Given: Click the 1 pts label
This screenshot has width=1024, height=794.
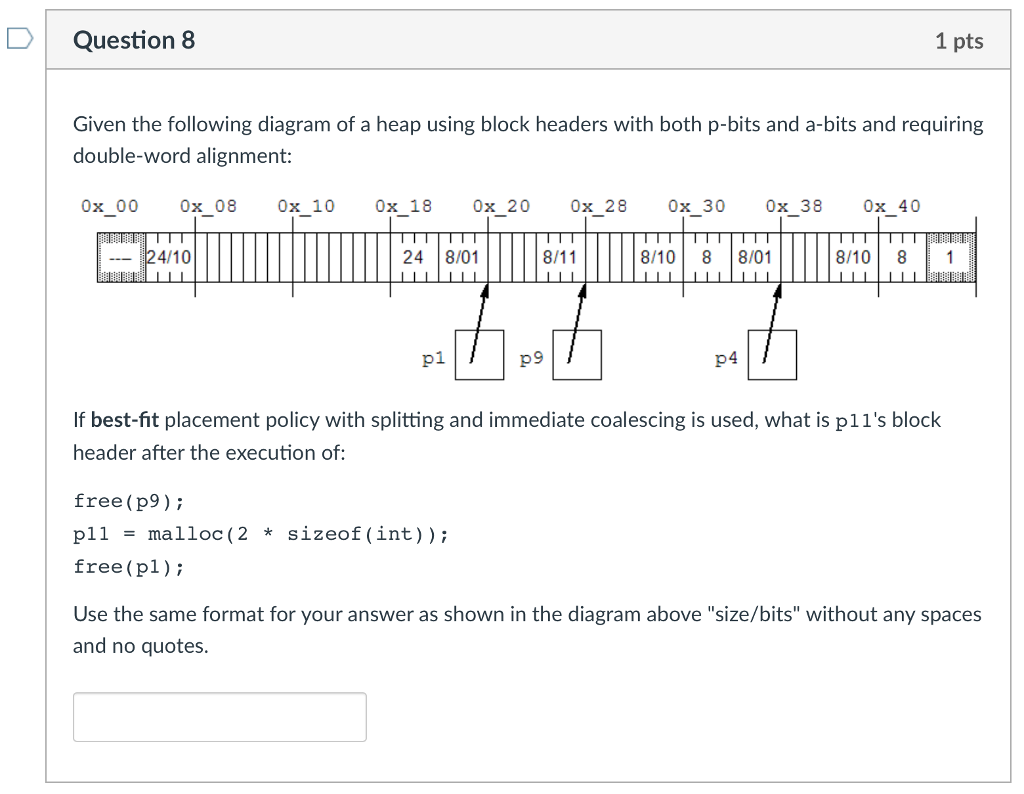Looking at the screenshot, I should coord(959,41).
